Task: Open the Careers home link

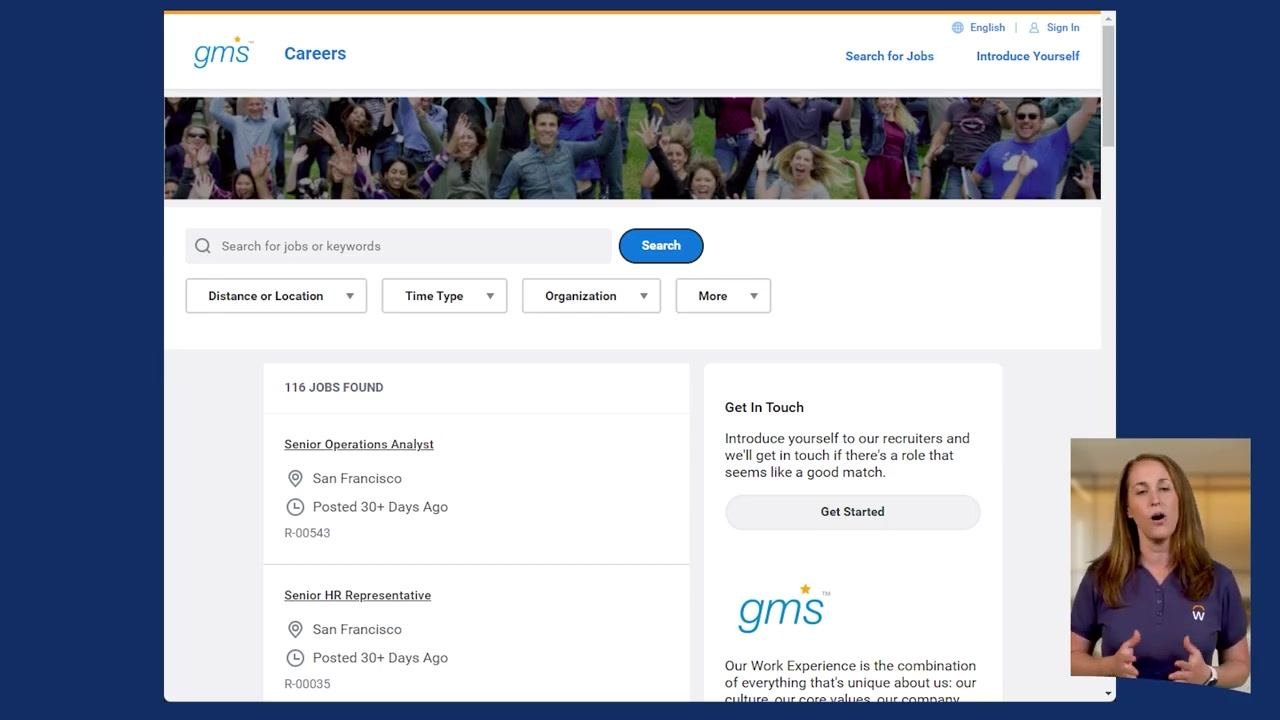Action: pos(315,54)
